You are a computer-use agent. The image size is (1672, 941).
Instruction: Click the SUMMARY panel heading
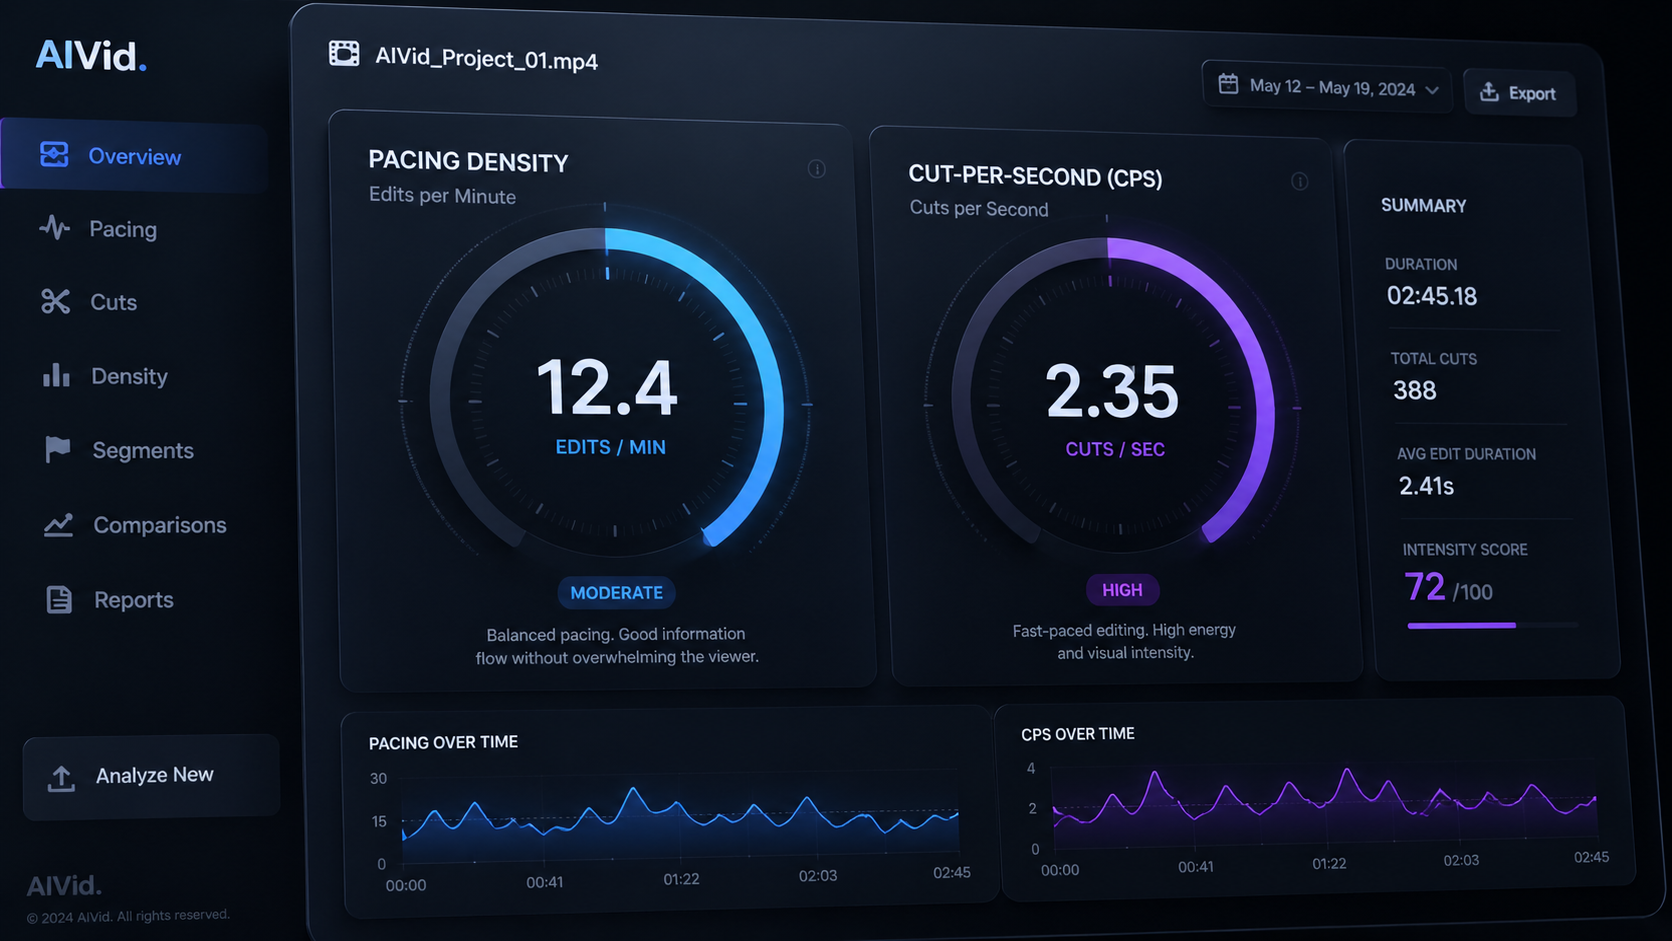point(1423,205)
